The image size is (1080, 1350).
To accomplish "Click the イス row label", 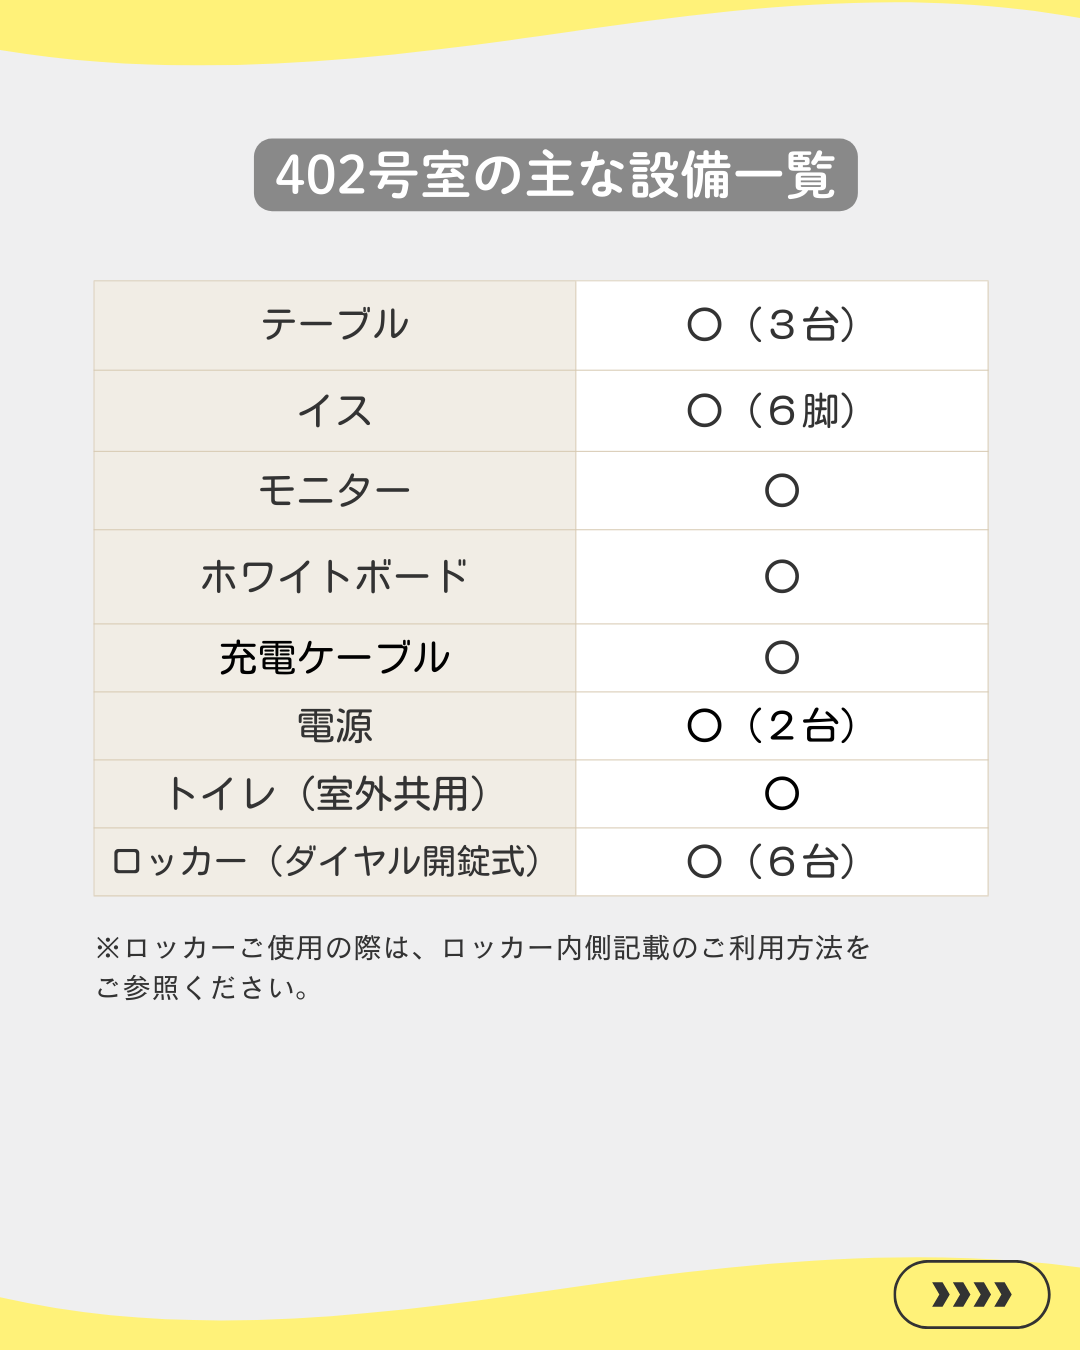I will [x=335, y=411].
